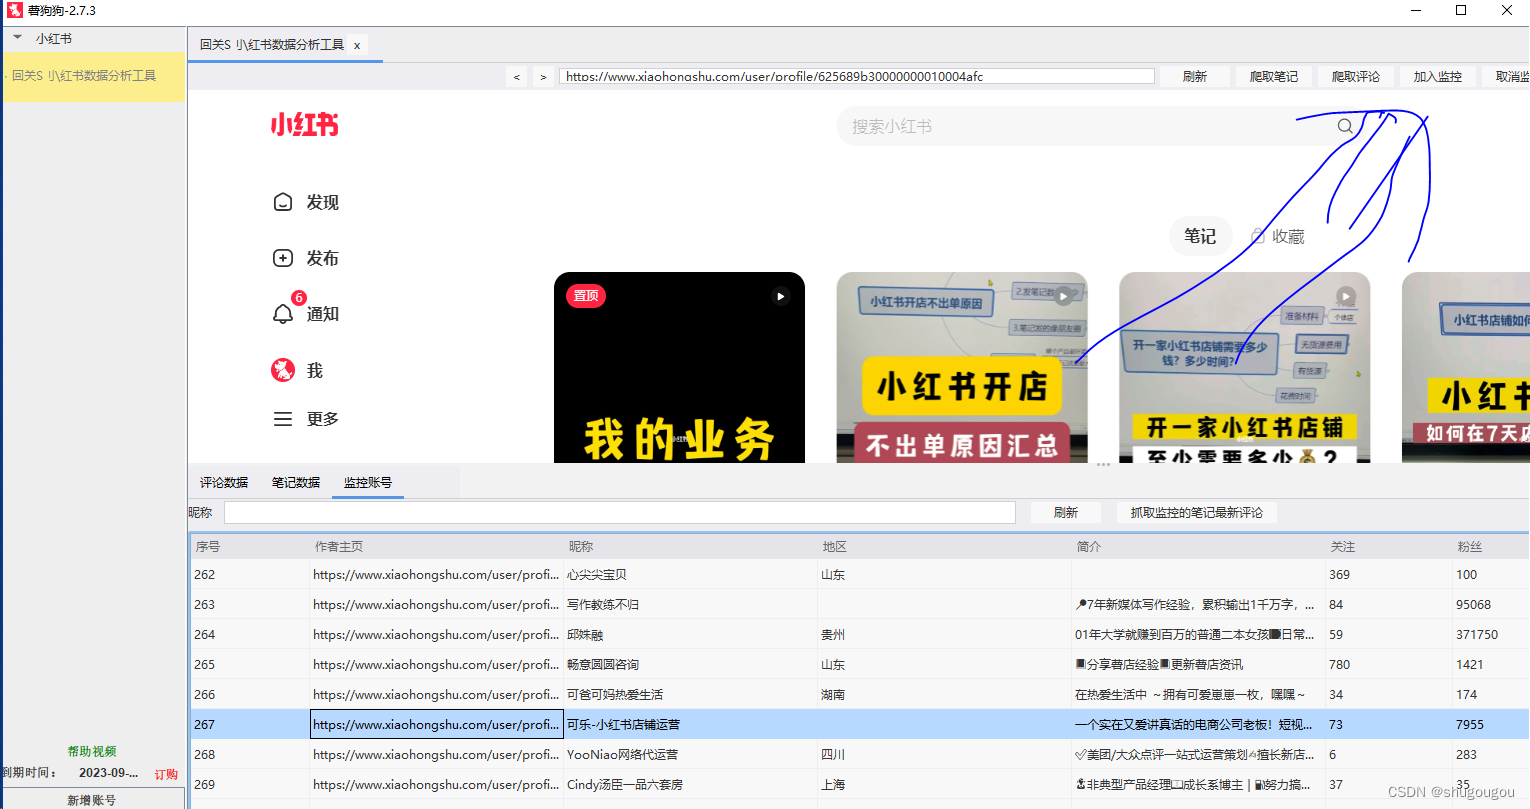Screen dimensions: 1530x809
Task: Click the 加入监控 button
Action: pyautogui.click(x=1438, y=76)
